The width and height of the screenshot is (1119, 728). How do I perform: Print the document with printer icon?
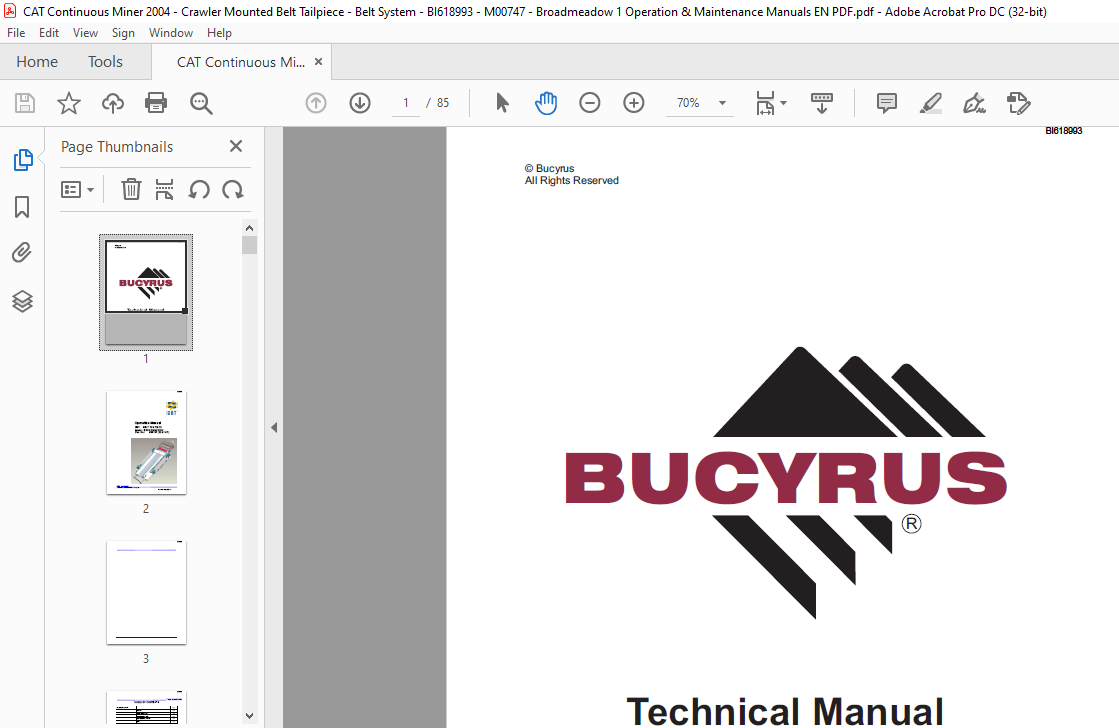(x=156, y=103)
